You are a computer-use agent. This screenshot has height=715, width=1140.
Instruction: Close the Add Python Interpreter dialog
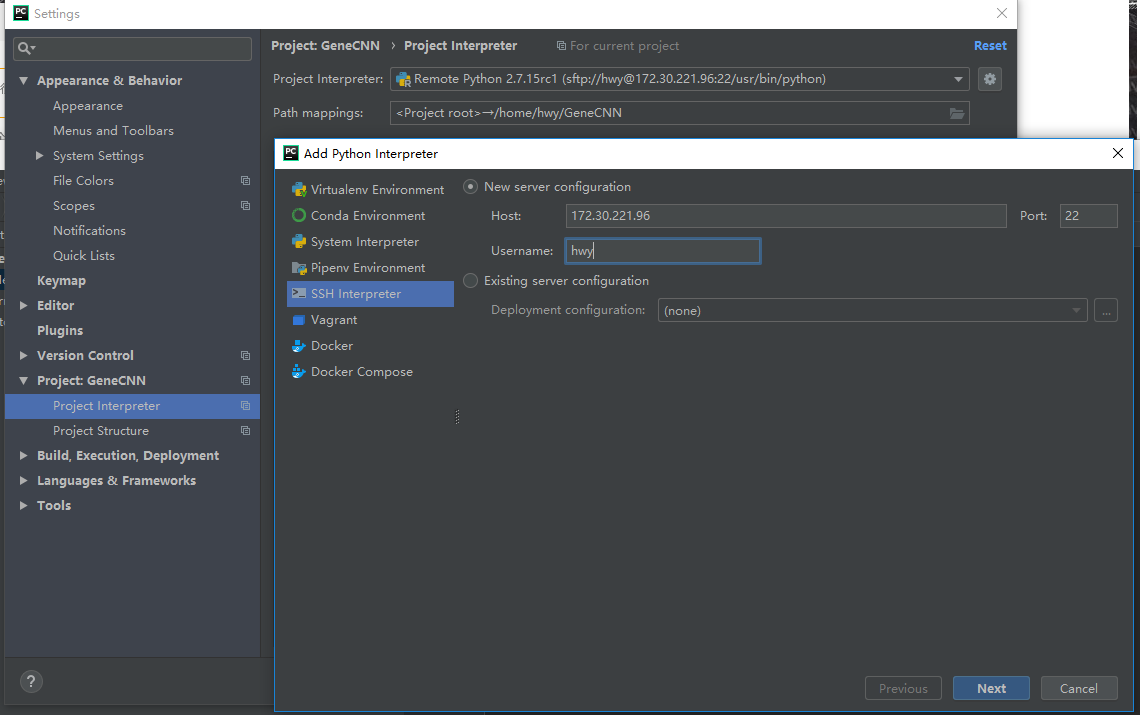[1117, 153]
